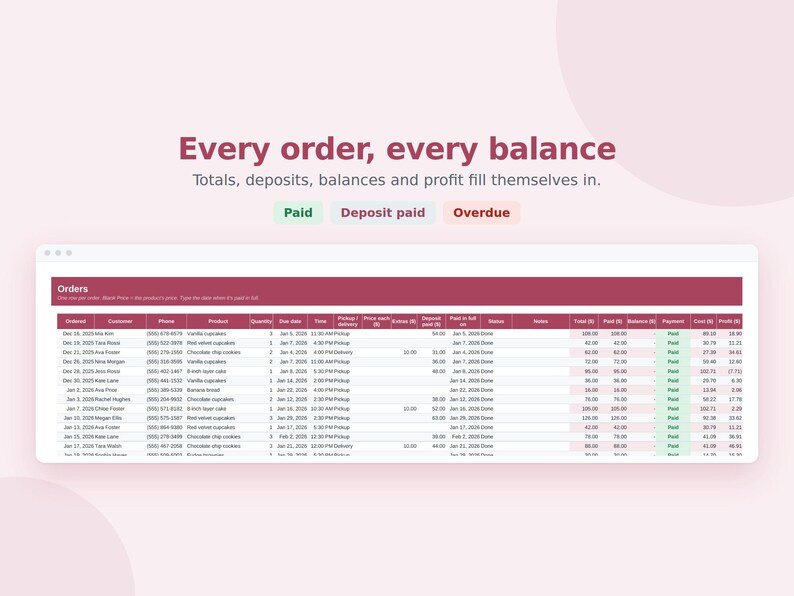Select the Pickup / delivery column header
Viewport: 794px width, 596px height.
348,322
